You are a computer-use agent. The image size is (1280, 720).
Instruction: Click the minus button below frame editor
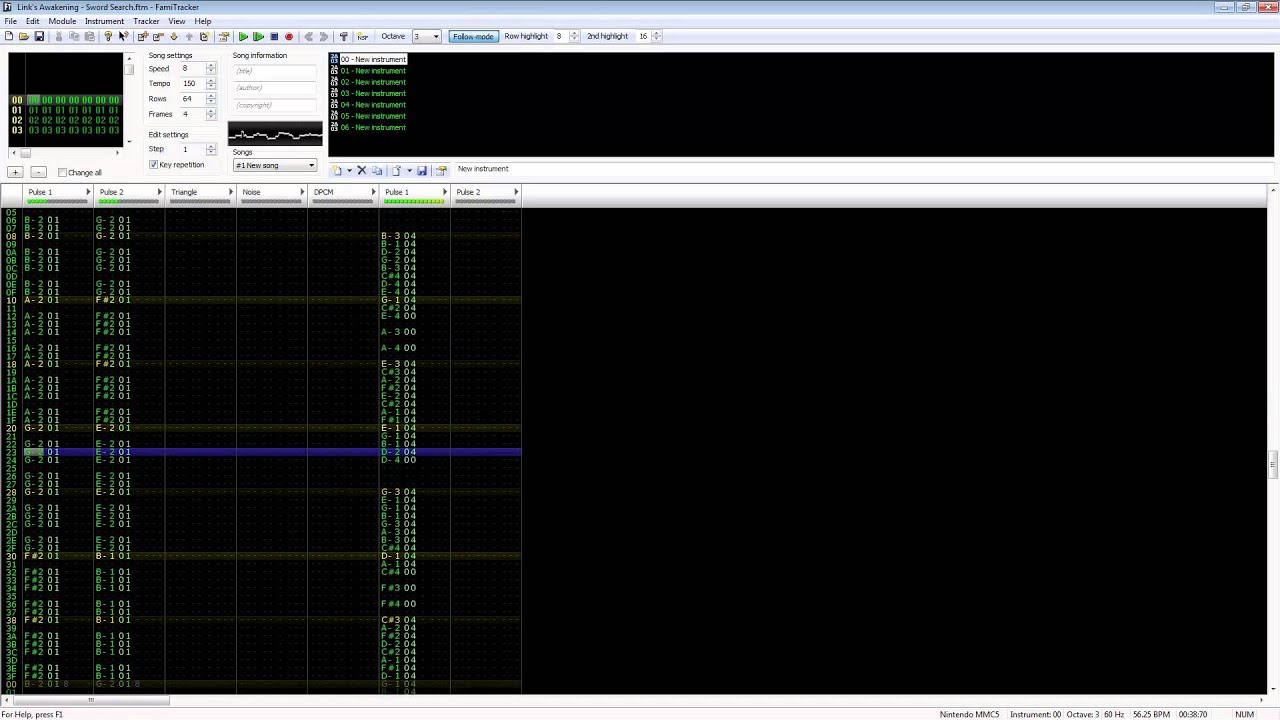(x=38, y=172)
